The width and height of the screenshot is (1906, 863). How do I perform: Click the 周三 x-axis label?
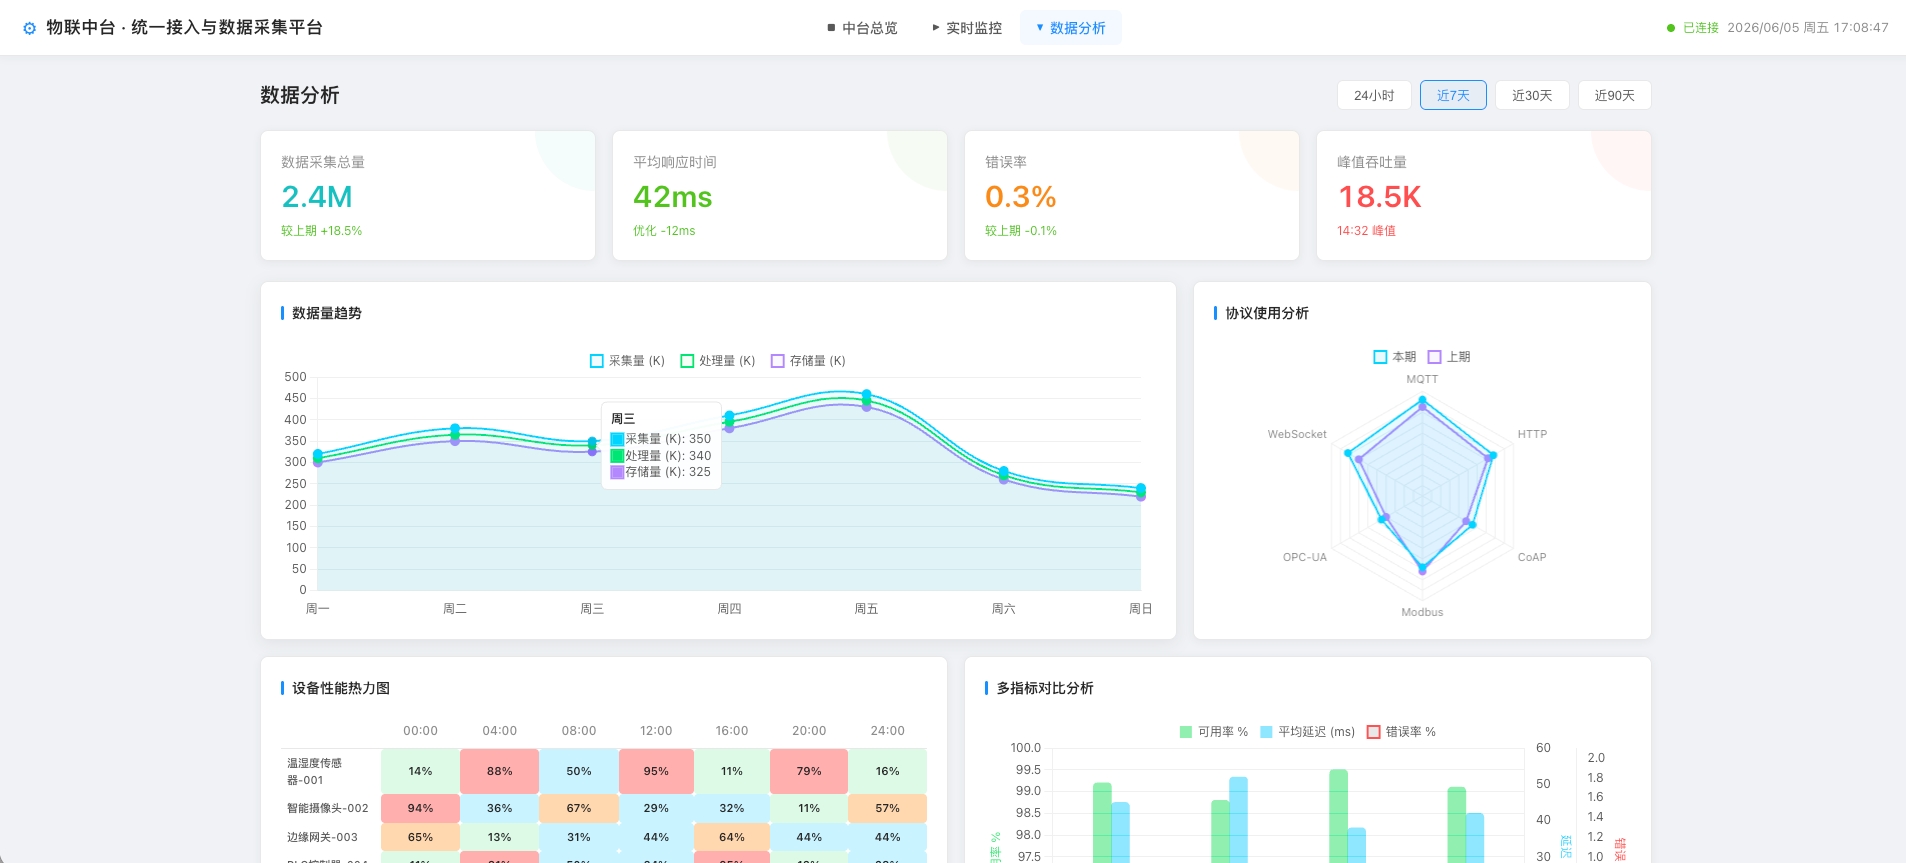click(x=592, y=609)
